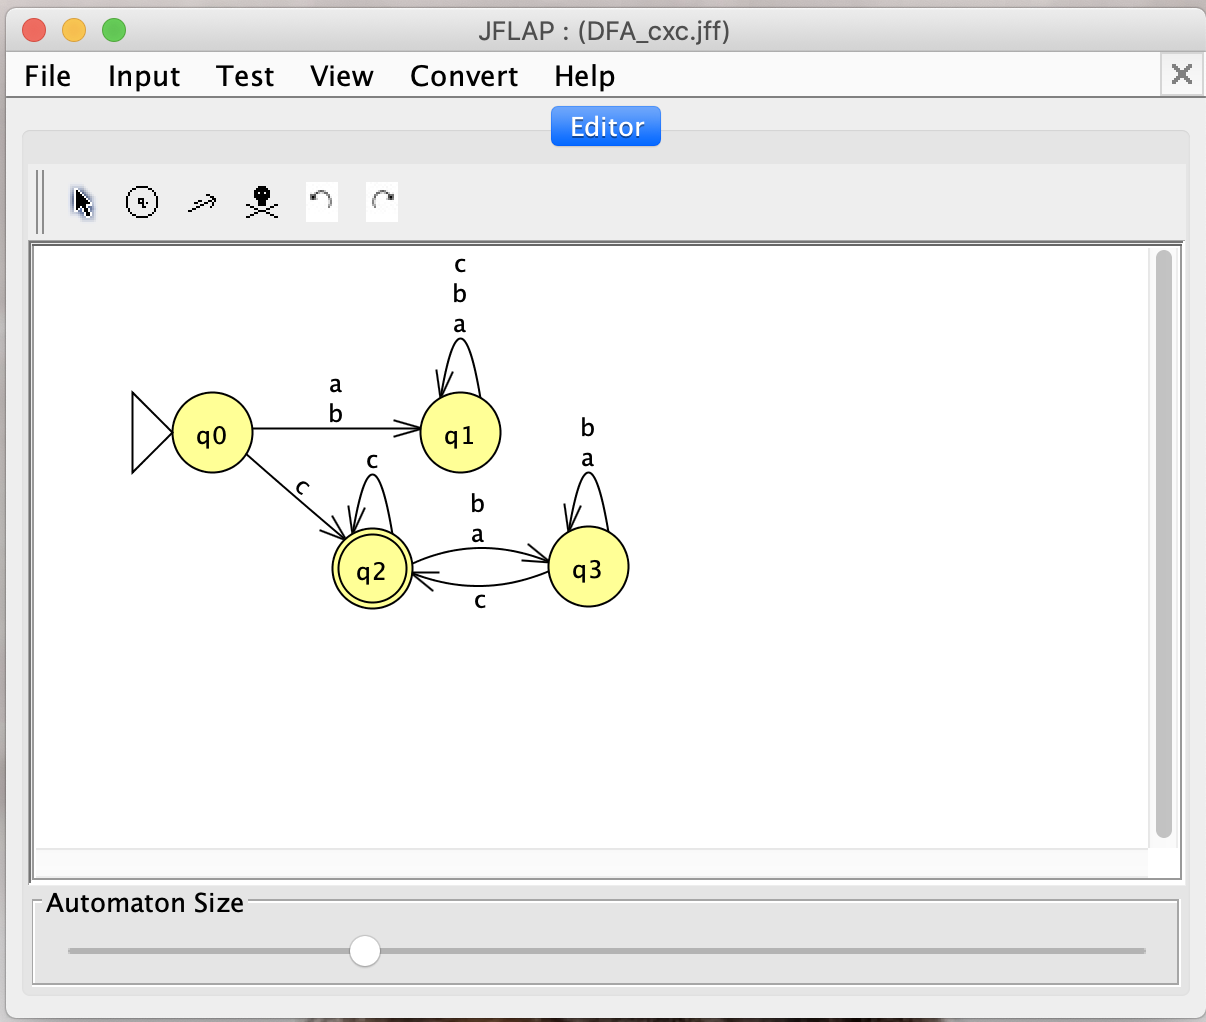
Task: Click the close button in the JFLAP title bar
Action: (x=34, y=30)
